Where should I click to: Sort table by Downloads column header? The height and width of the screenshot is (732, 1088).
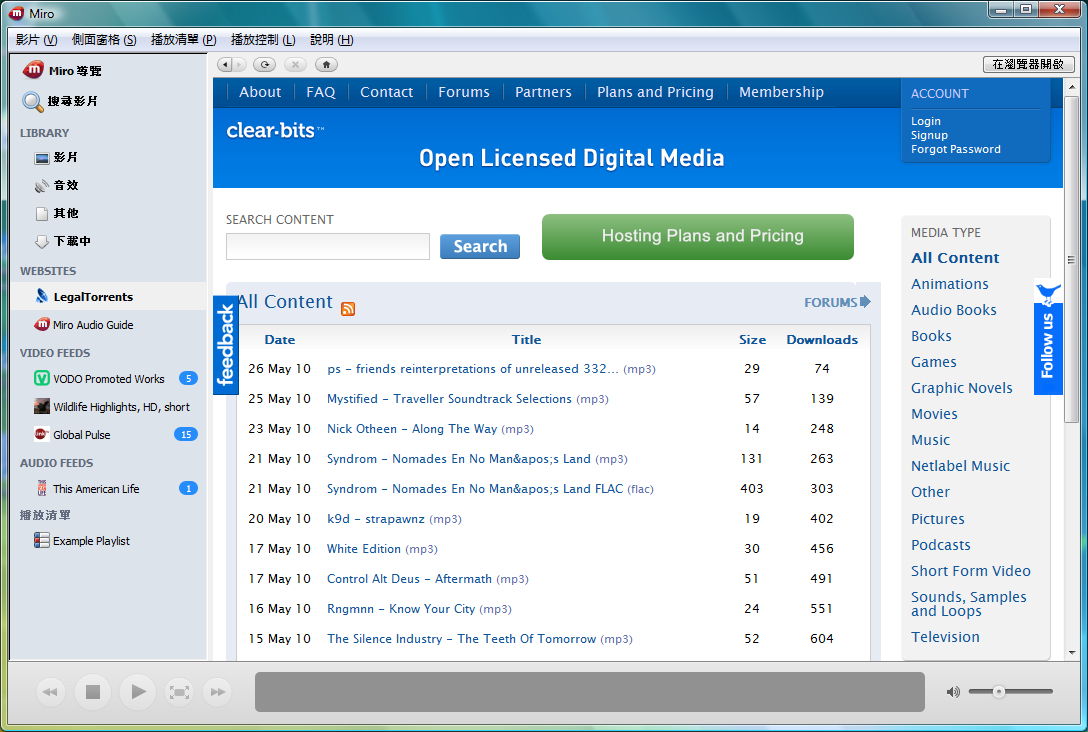[x=822, y=339]
